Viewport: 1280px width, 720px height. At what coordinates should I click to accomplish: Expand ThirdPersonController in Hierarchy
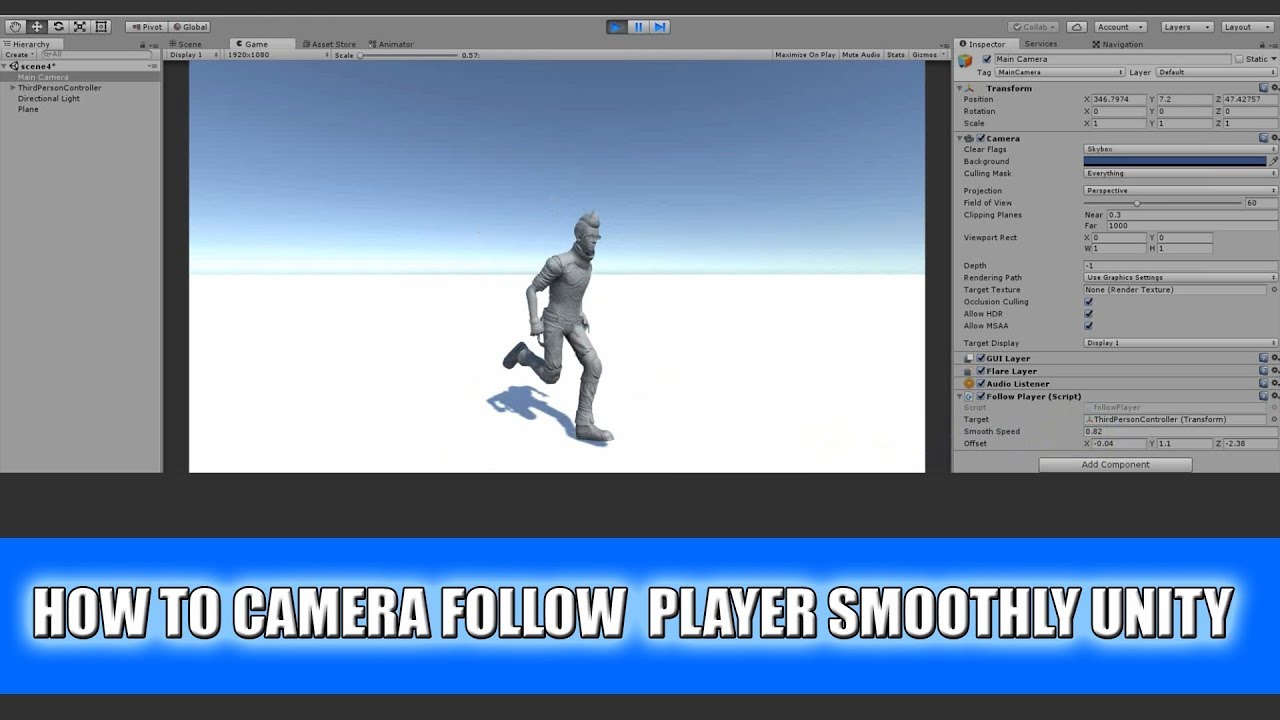13,88
